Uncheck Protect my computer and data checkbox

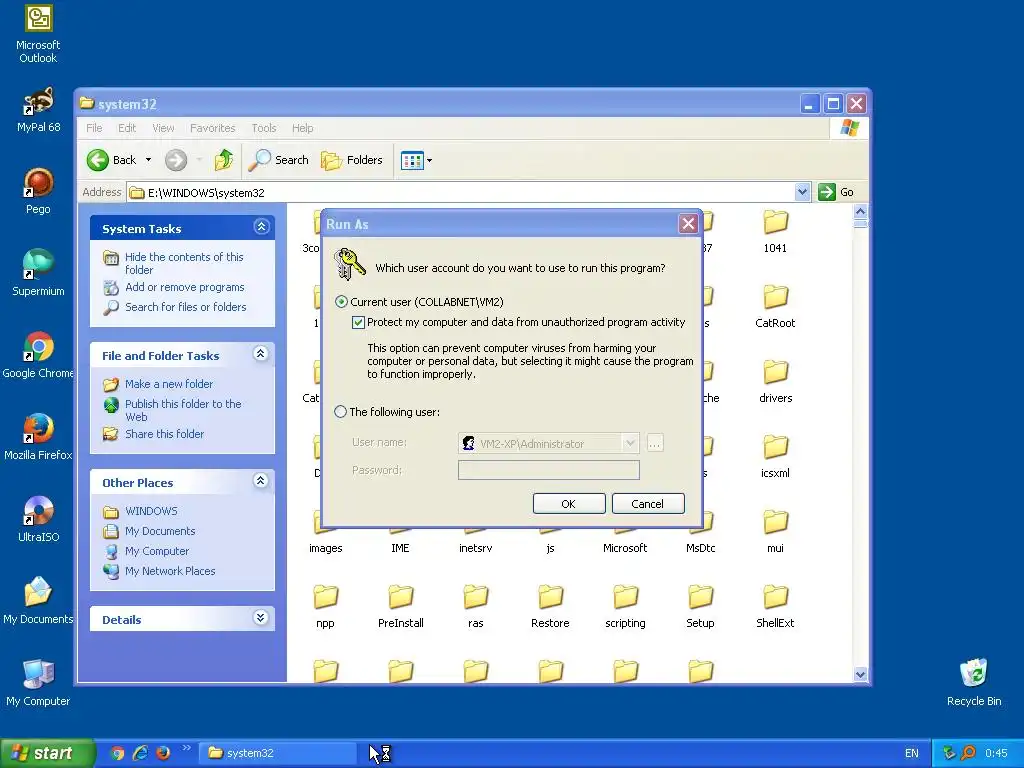(x=358, y=322)
